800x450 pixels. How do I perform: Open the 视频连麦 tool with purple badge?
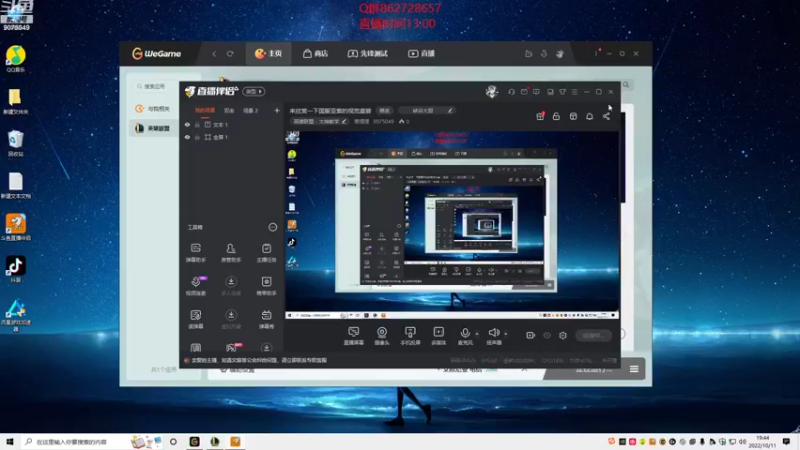pyautogui.click(x=196, y=286)
